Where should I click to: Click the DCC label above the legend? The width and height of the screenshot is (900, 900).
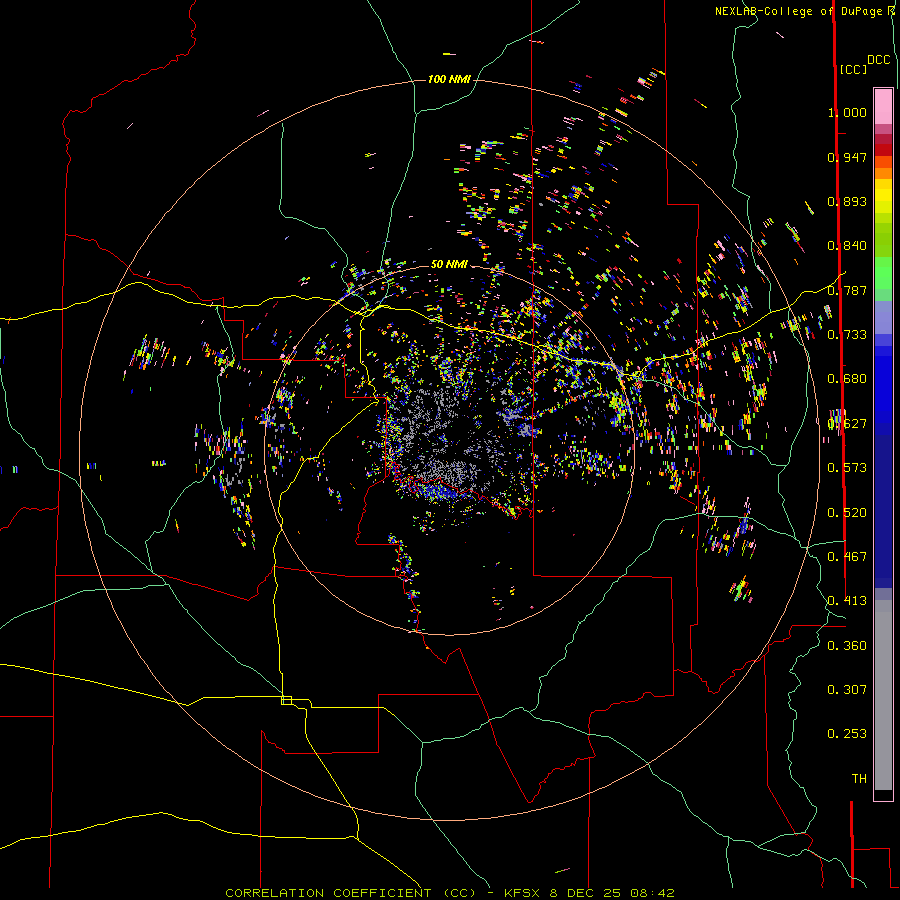coord(878,60)
